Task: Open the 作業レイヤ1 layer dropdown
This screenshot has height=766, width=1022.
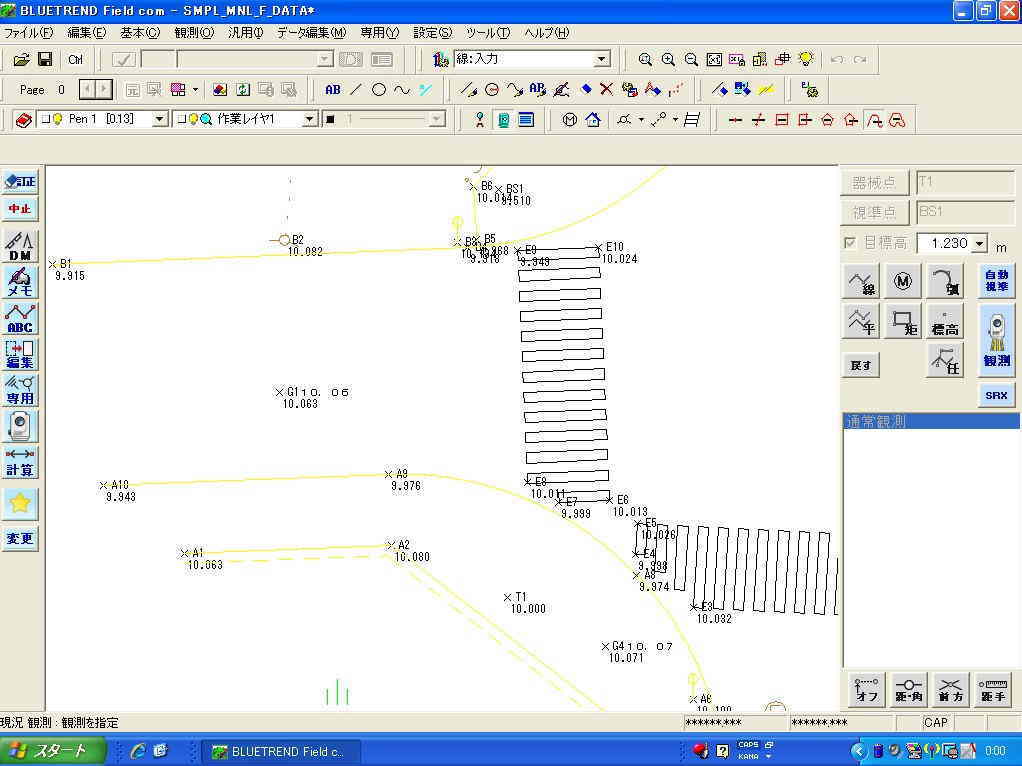Action: point(309,119)
